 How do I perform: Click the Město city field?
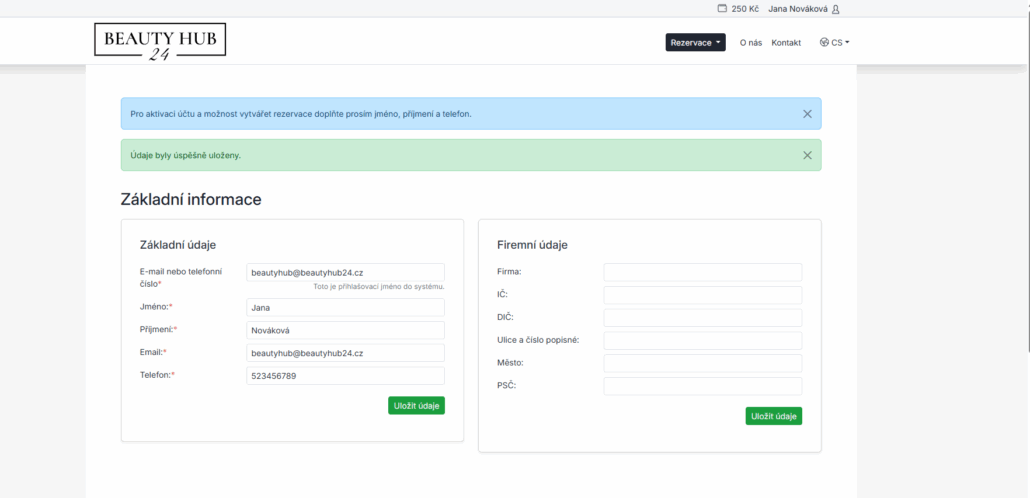click(x=702, y=363)
